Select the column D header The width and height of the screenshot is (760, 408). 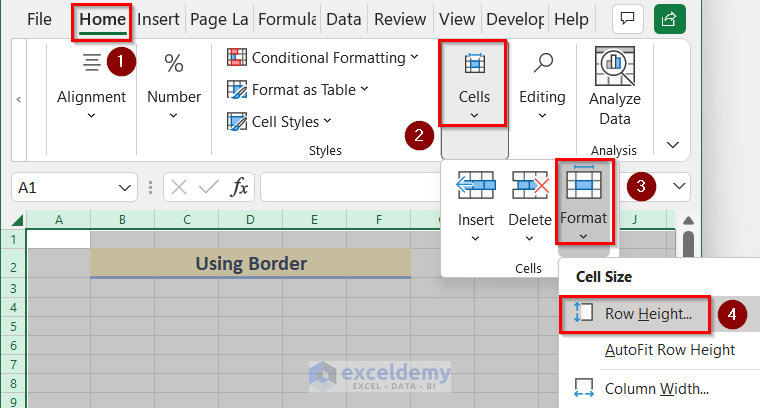click(250, 220)
